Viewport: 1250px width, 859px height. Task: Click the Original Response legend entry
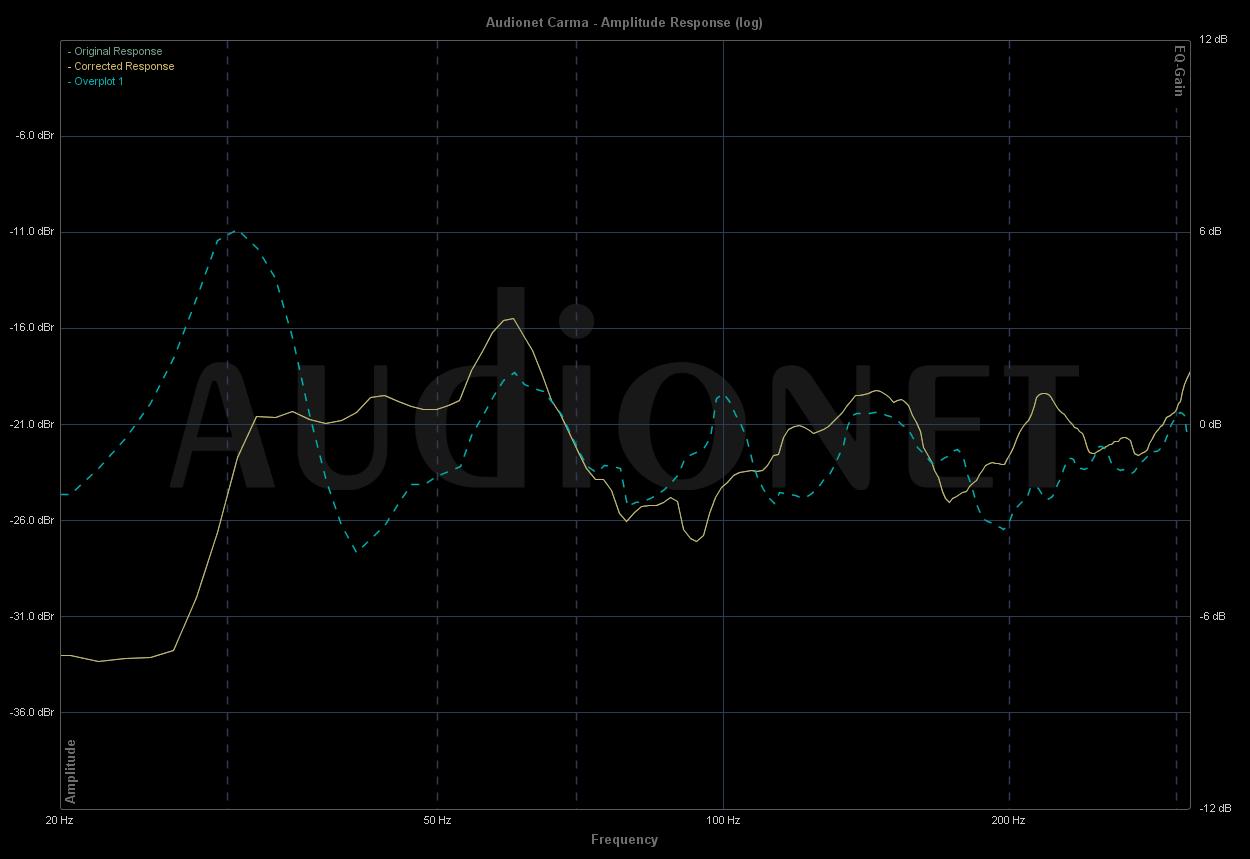117,51
